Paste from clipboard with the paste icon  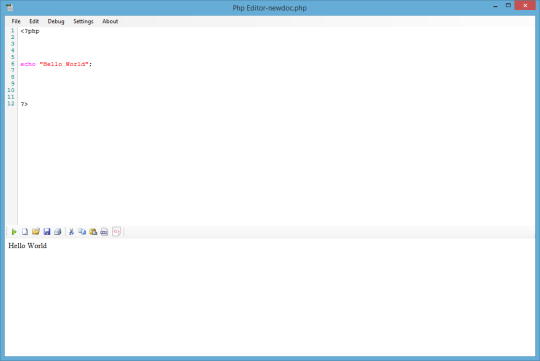93,232
